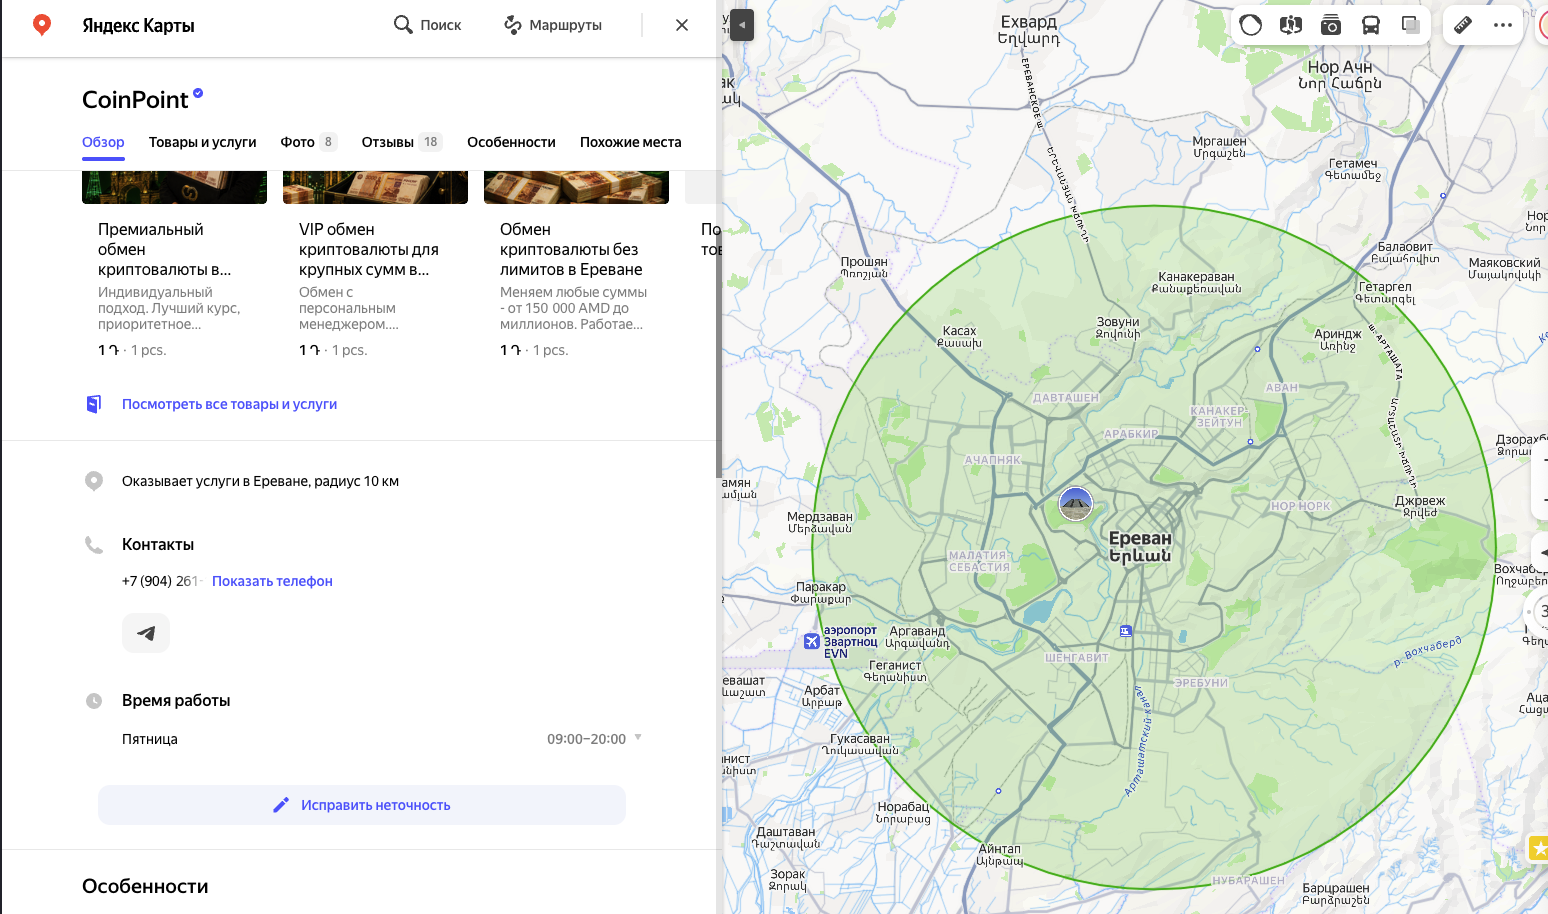Click the Нор Ачн label on the map

(1340, 75)
